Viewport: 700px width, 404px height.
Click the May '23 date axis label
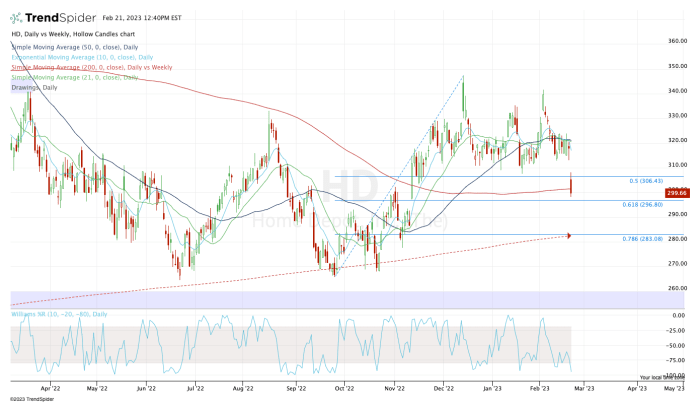point(674,388)
